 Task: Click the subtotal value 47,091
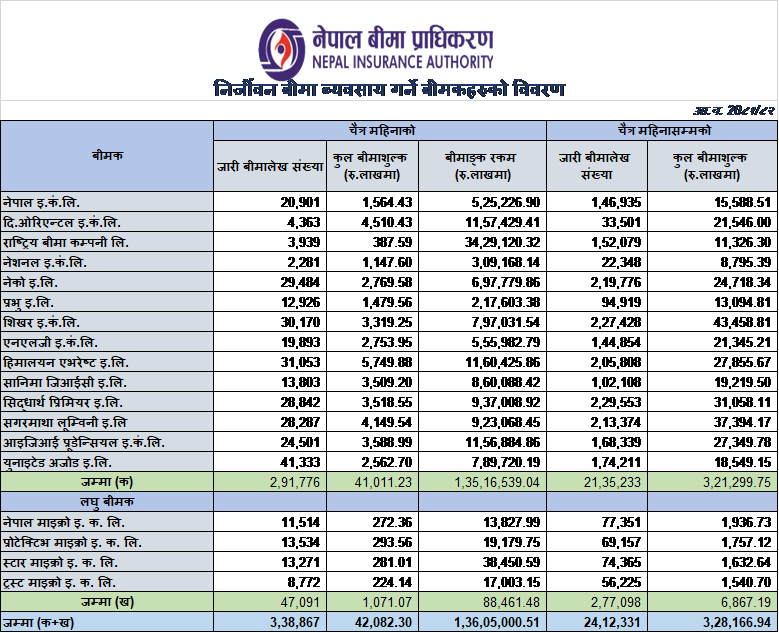click(x=300, y=602)
